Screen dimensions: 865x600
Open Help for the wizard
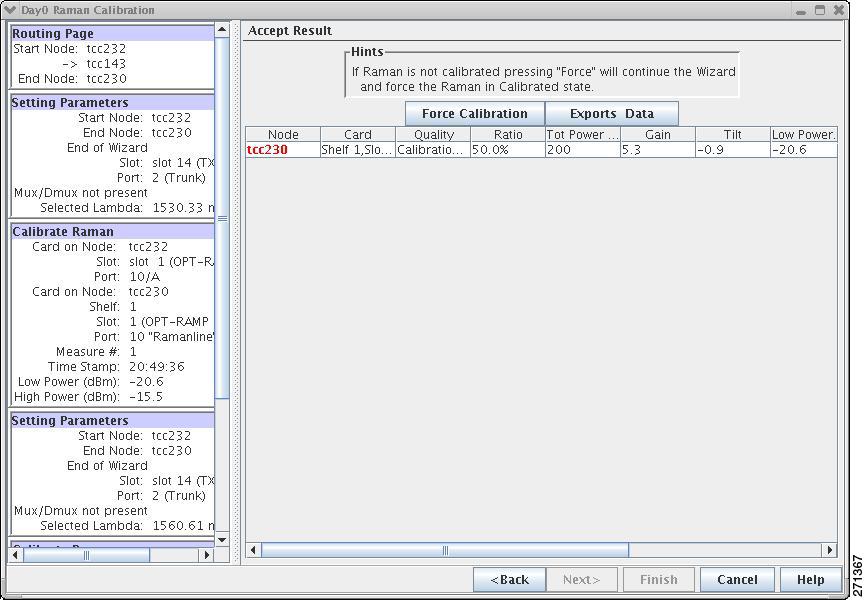[811, 580]
